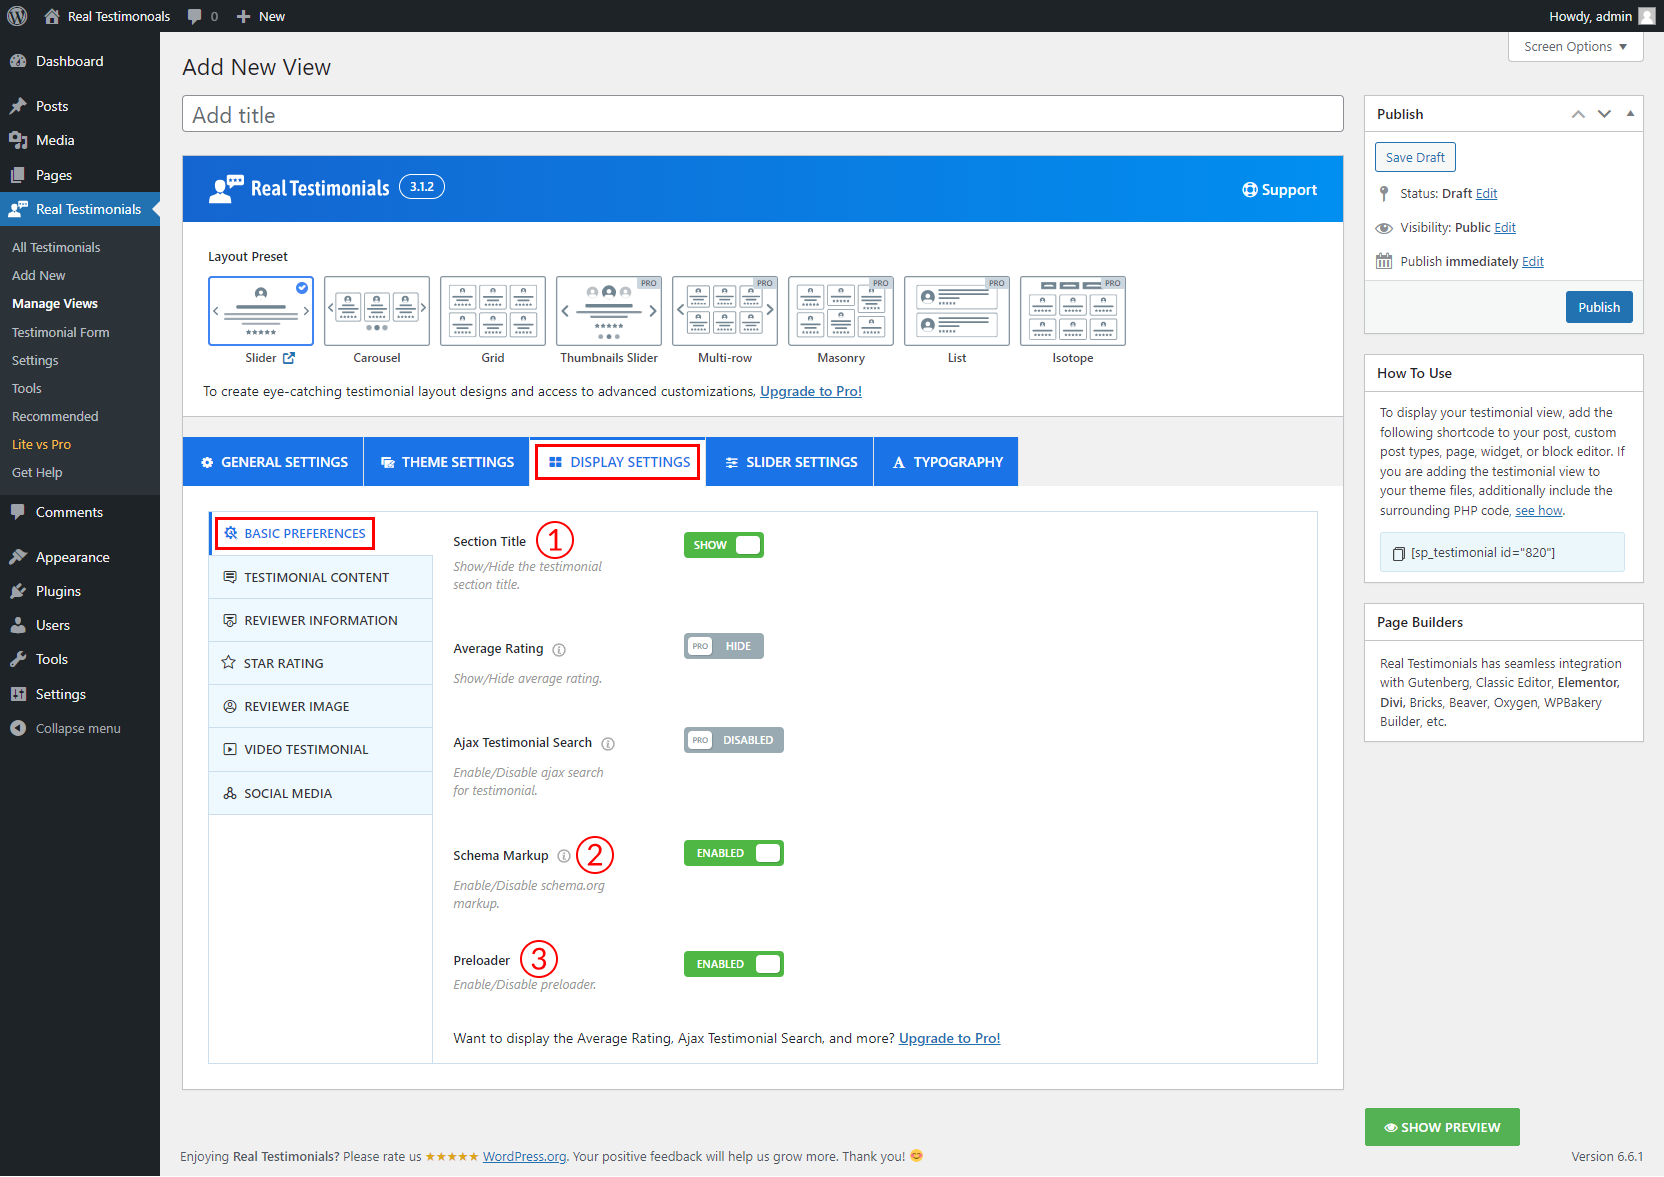The height and width of the screenshot is (1177, 1664).
Task: Click the Users icon in sidebar
Action: 18,625
